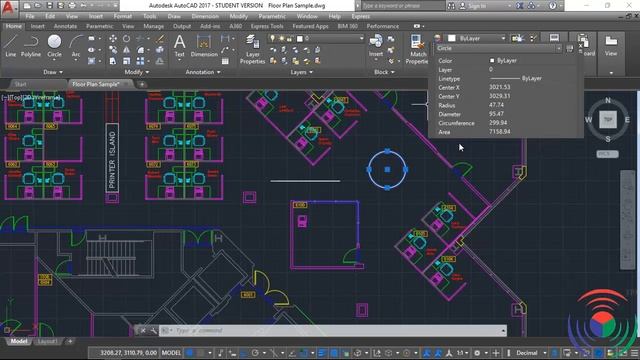Expand the Block panel dropdown

click(384, 72)
